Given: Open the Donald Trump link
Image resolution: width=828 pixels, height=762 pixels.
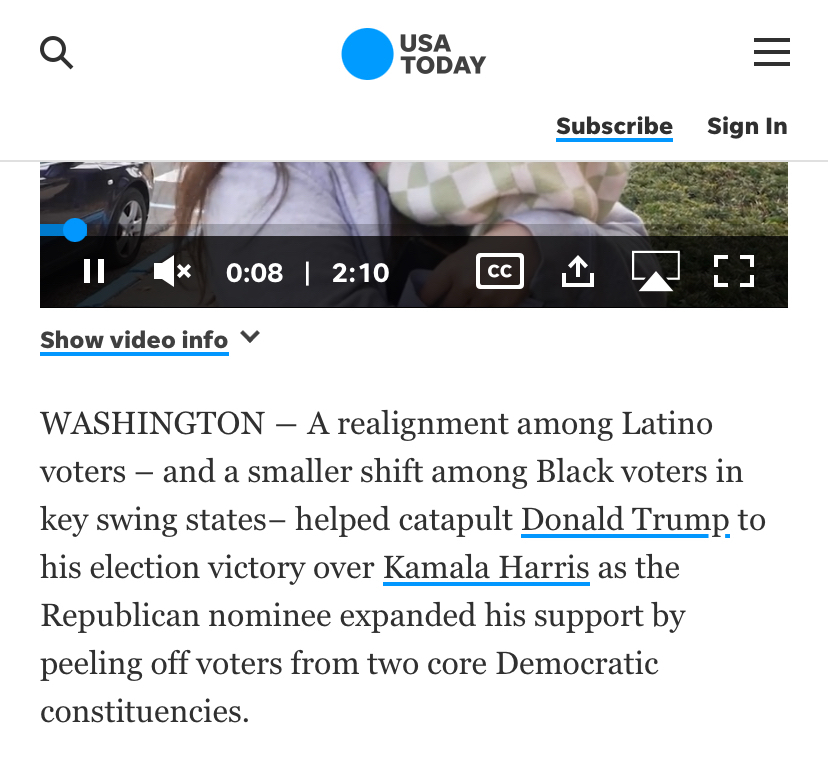Looking at the screenshot, I should point(625,520).
